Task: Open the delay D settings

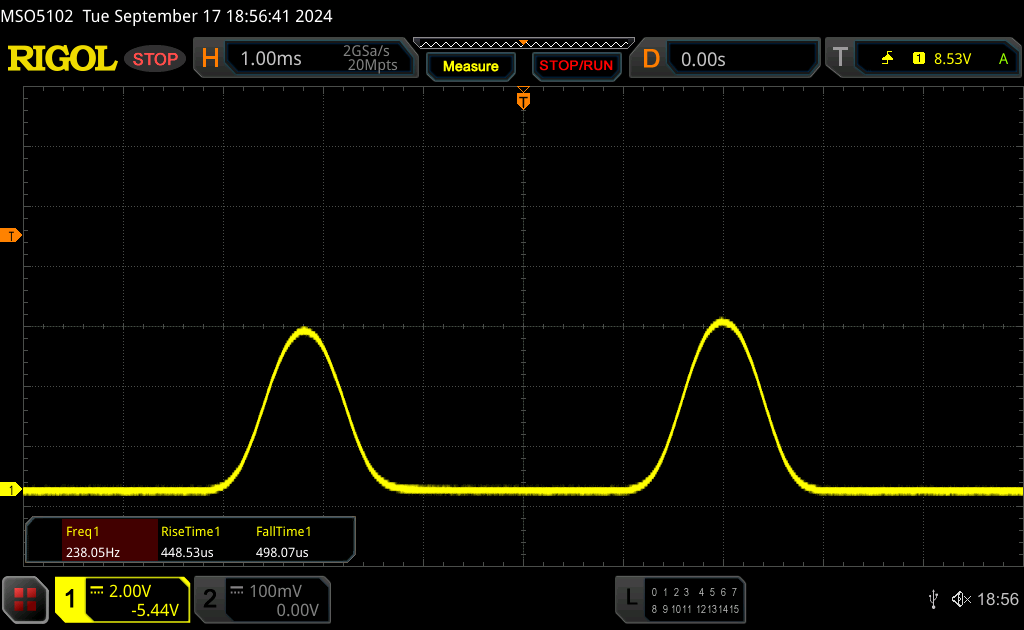Action: (x=651, y=59)
